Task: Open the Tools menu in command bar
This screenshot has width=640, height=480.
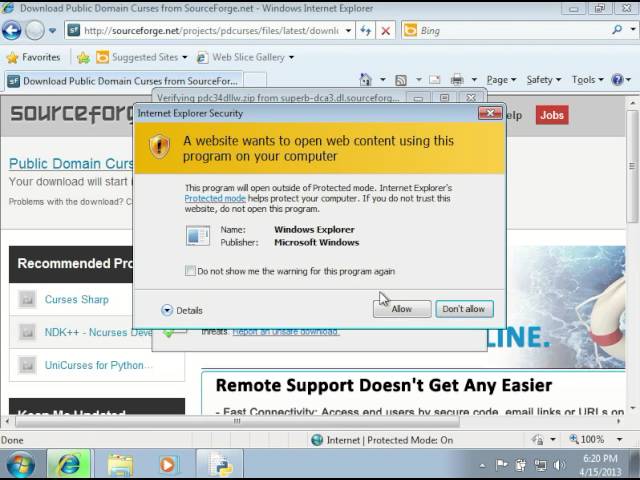Action: coord(587,80)
